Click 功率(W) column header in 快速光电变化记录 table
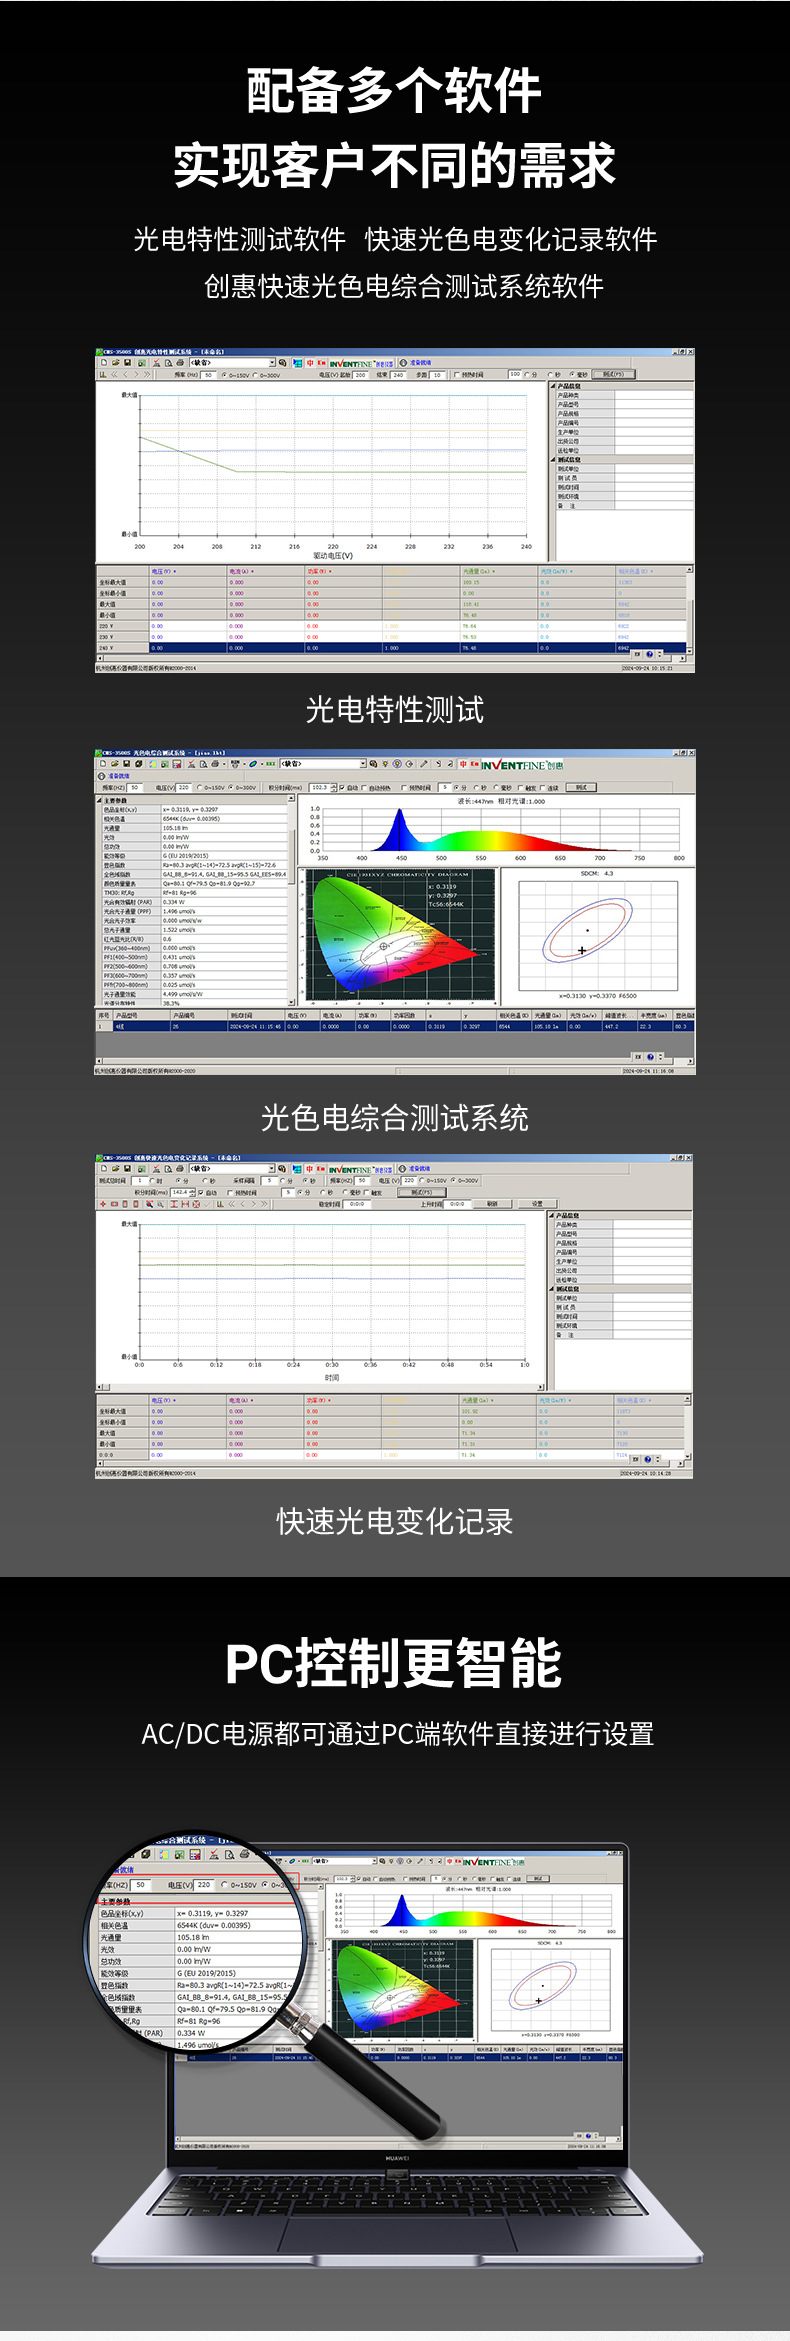The width and height of the screenshot is (790, 2341). (x=343, y=1400)
